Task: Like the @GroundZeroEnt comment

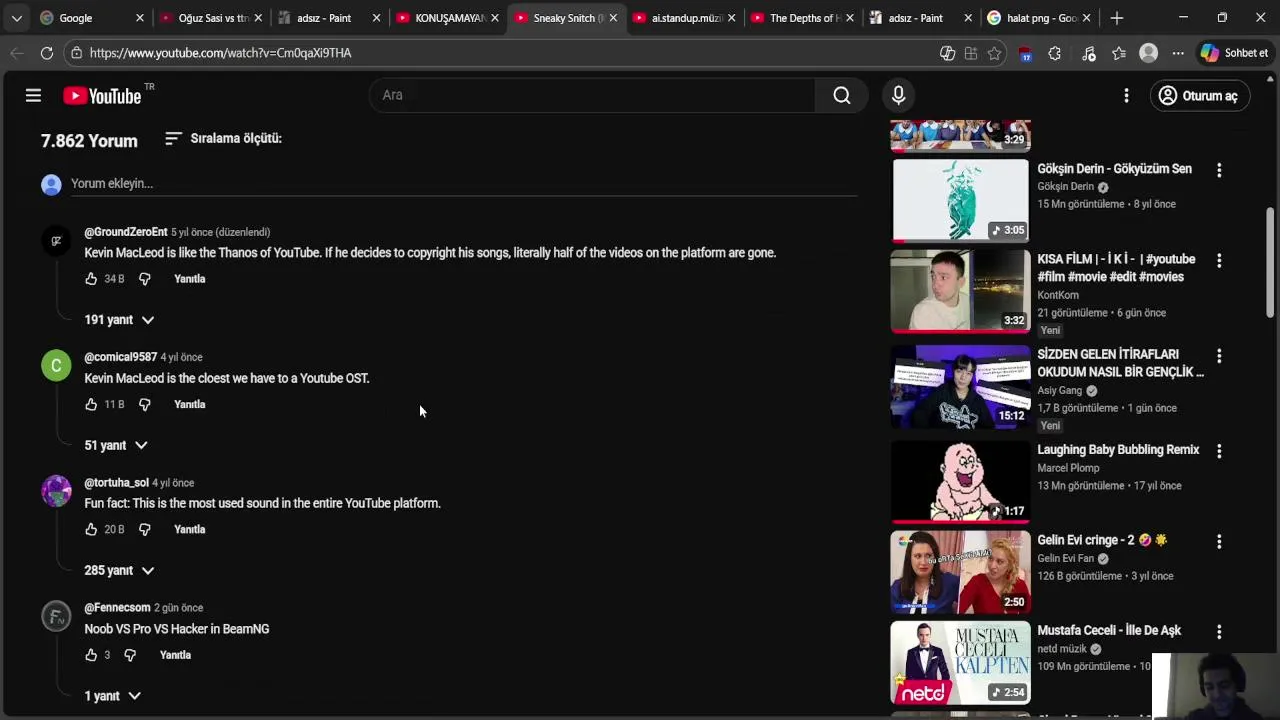Action: click(91, 279)
